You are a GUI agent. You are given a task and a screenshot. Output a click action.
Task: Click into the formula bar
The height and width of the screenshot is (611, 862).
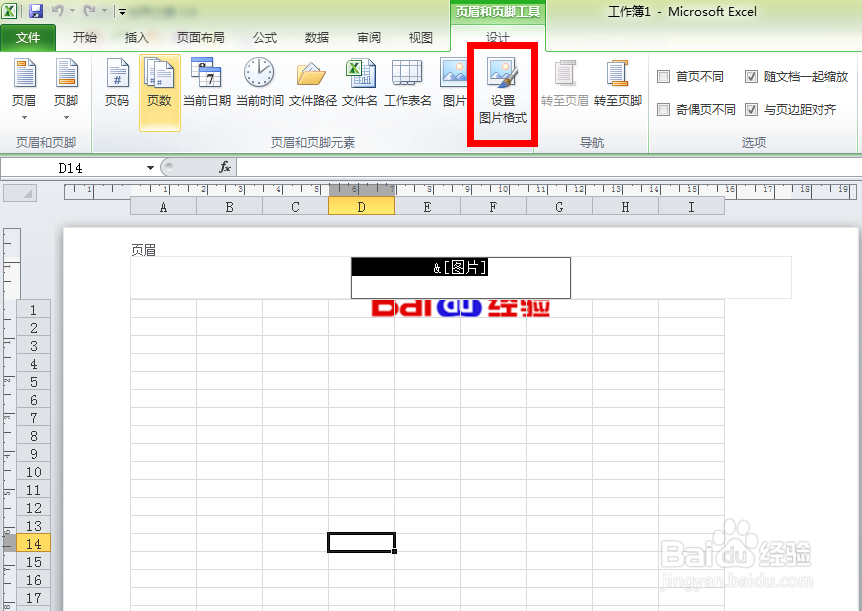pyautogui.click(x=549, y=168)
